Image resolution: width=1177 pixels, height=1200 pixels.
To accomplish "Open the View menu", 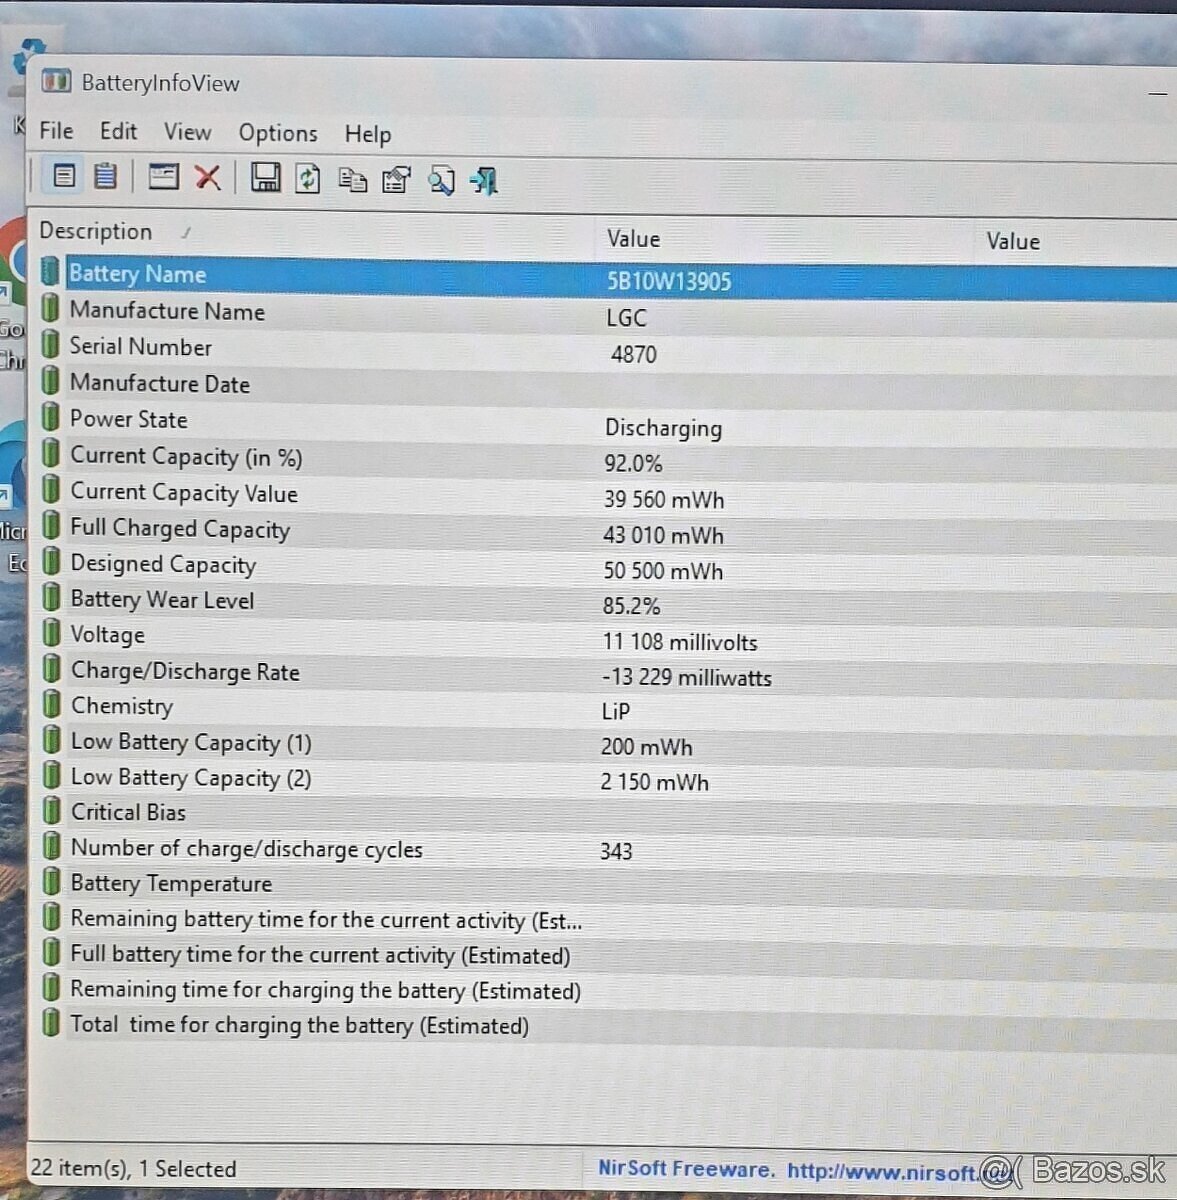I will (x=187, y=131).
